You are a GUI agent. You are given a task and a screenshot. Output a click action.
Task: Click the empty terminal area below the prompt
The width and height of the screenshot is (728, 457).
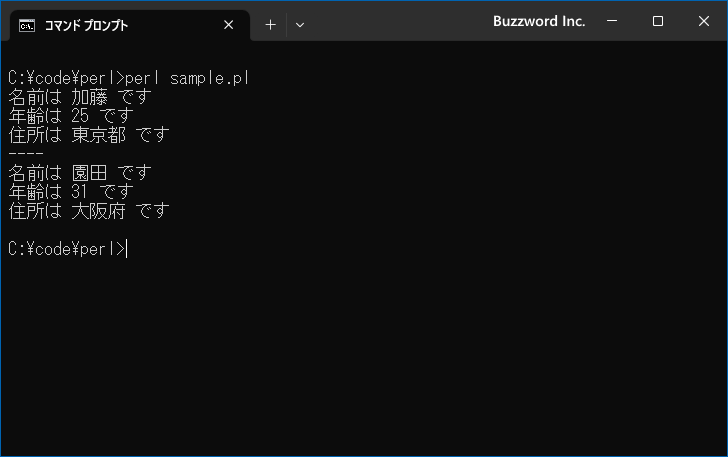click(x=364, y=358)
